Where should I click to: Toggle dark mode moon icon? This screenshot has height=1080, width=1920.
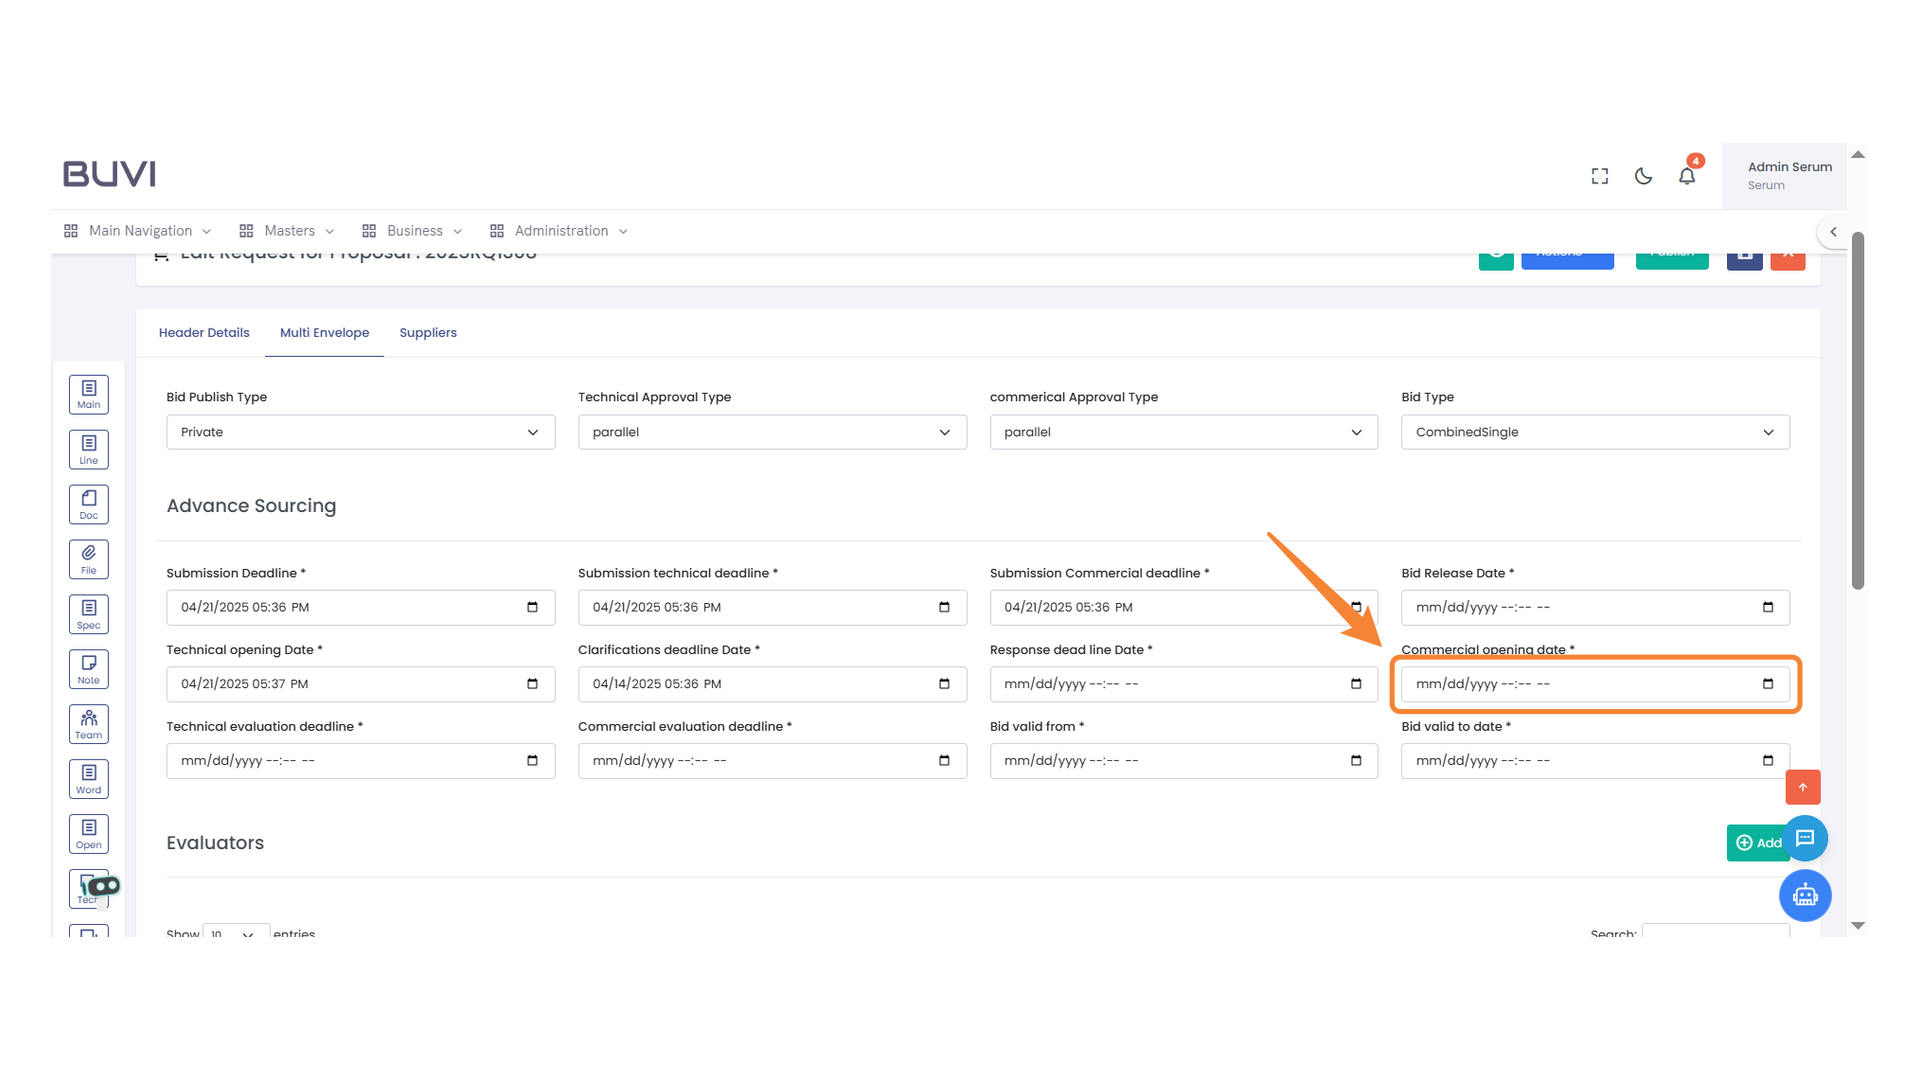[1643, 176]
